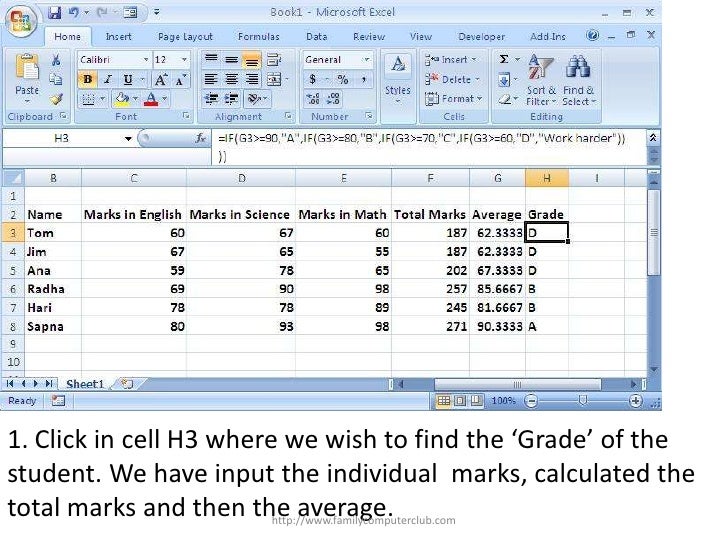728x546 pixels.
Task: Increase font size with Grow Font icon
Action: tap(161, 80)
